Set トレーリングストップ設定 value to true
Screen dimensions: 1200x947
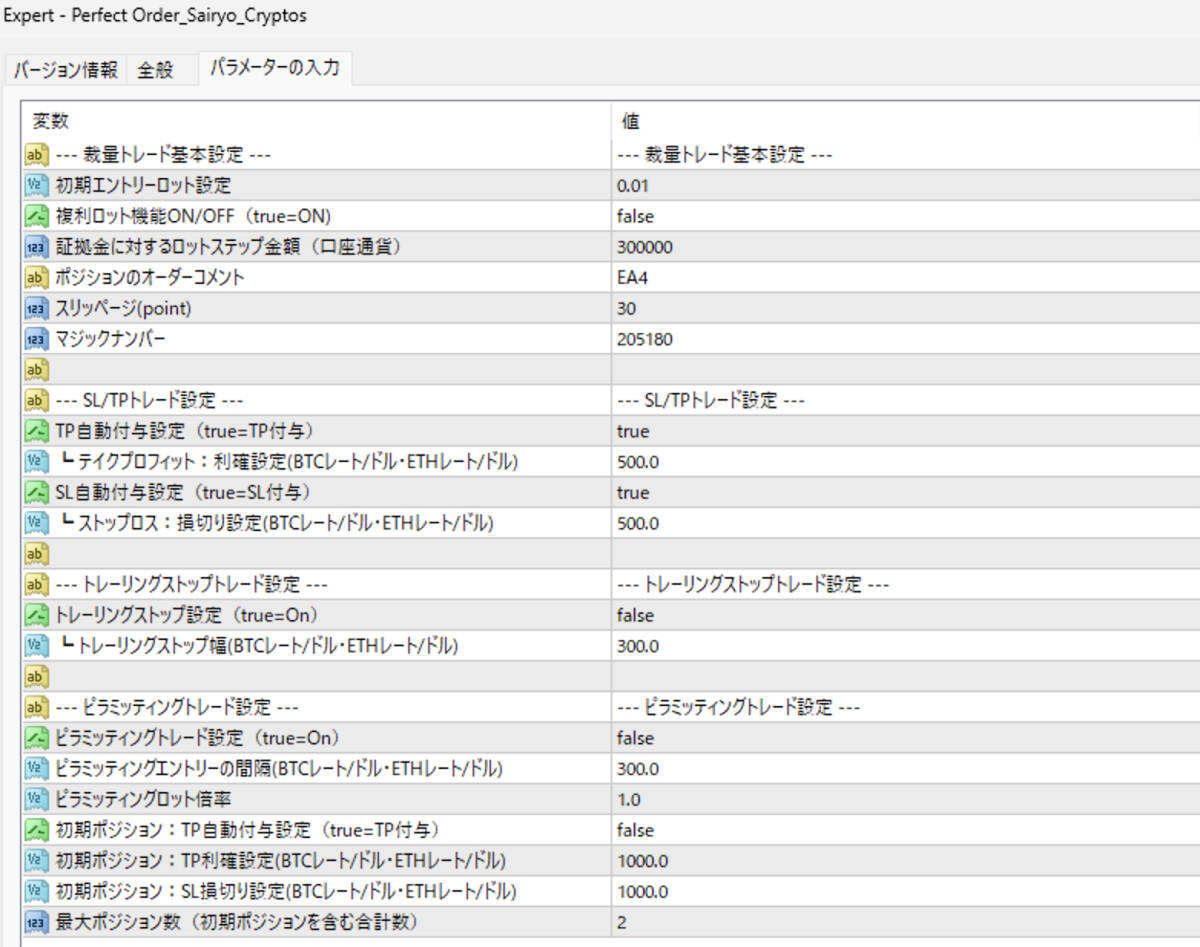coord(700,615)
